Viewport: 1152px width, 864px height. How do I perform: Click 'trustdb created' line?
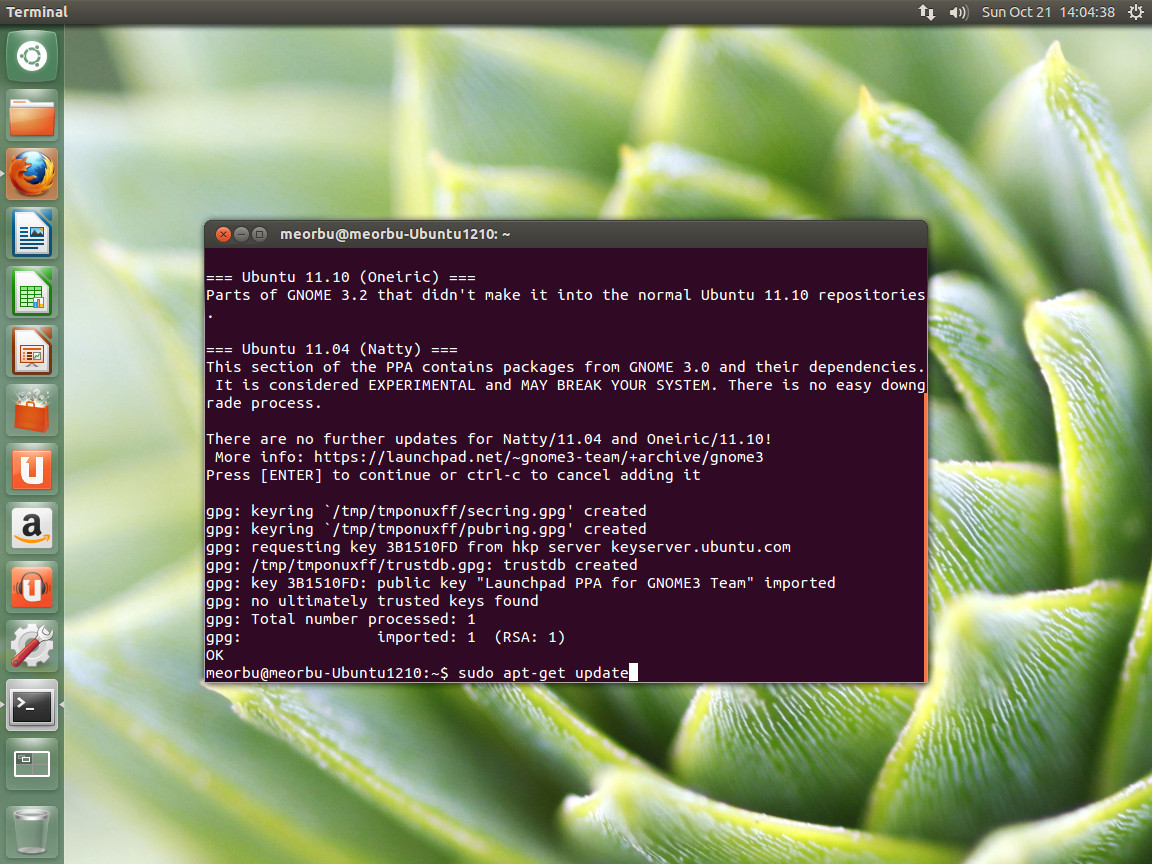click(x=422, y=565)
